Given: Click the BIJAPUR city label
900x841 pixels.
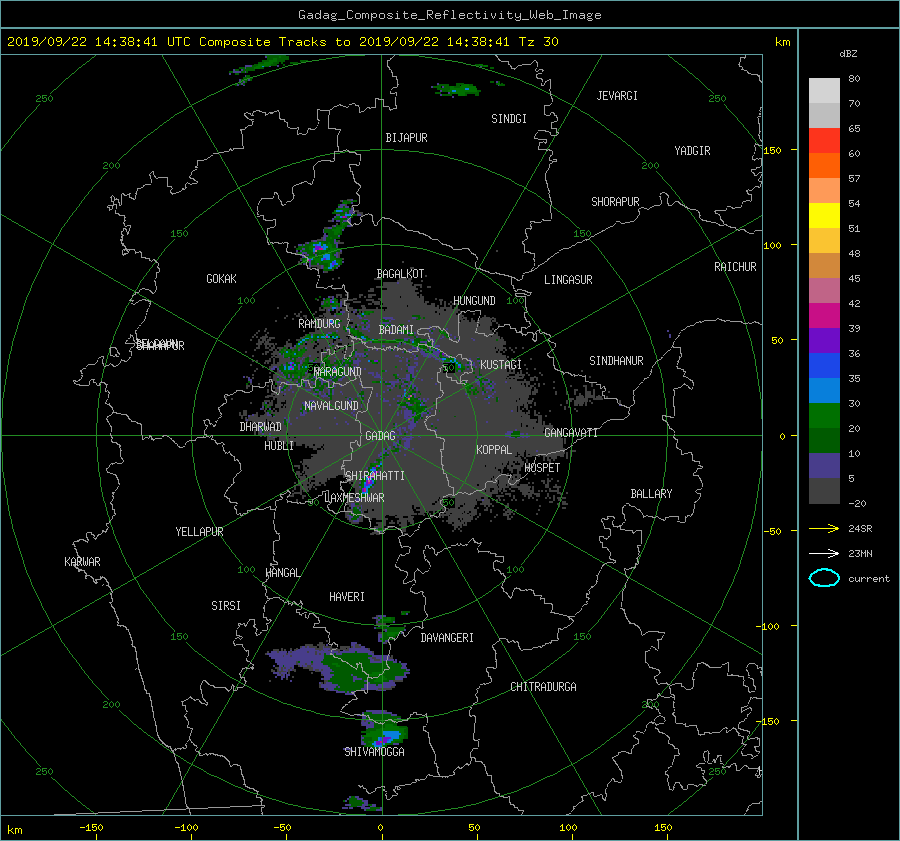Looking at the screenshot, I should click(x=406, y=138).
